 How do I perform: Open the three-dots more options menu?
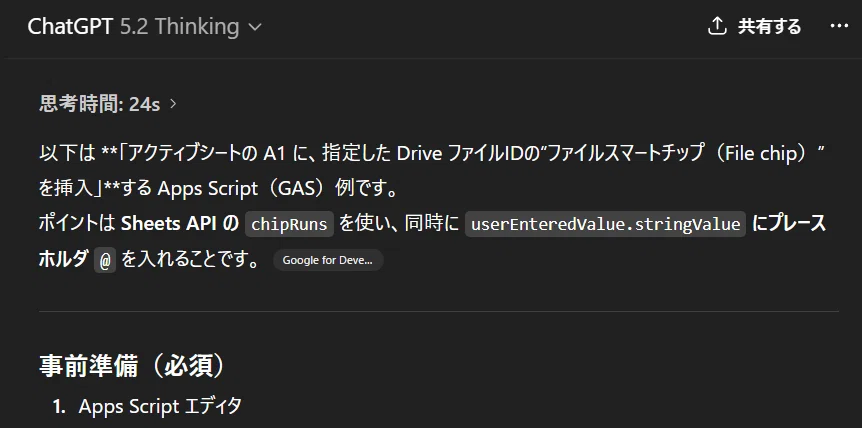click(x=839, y=26)
